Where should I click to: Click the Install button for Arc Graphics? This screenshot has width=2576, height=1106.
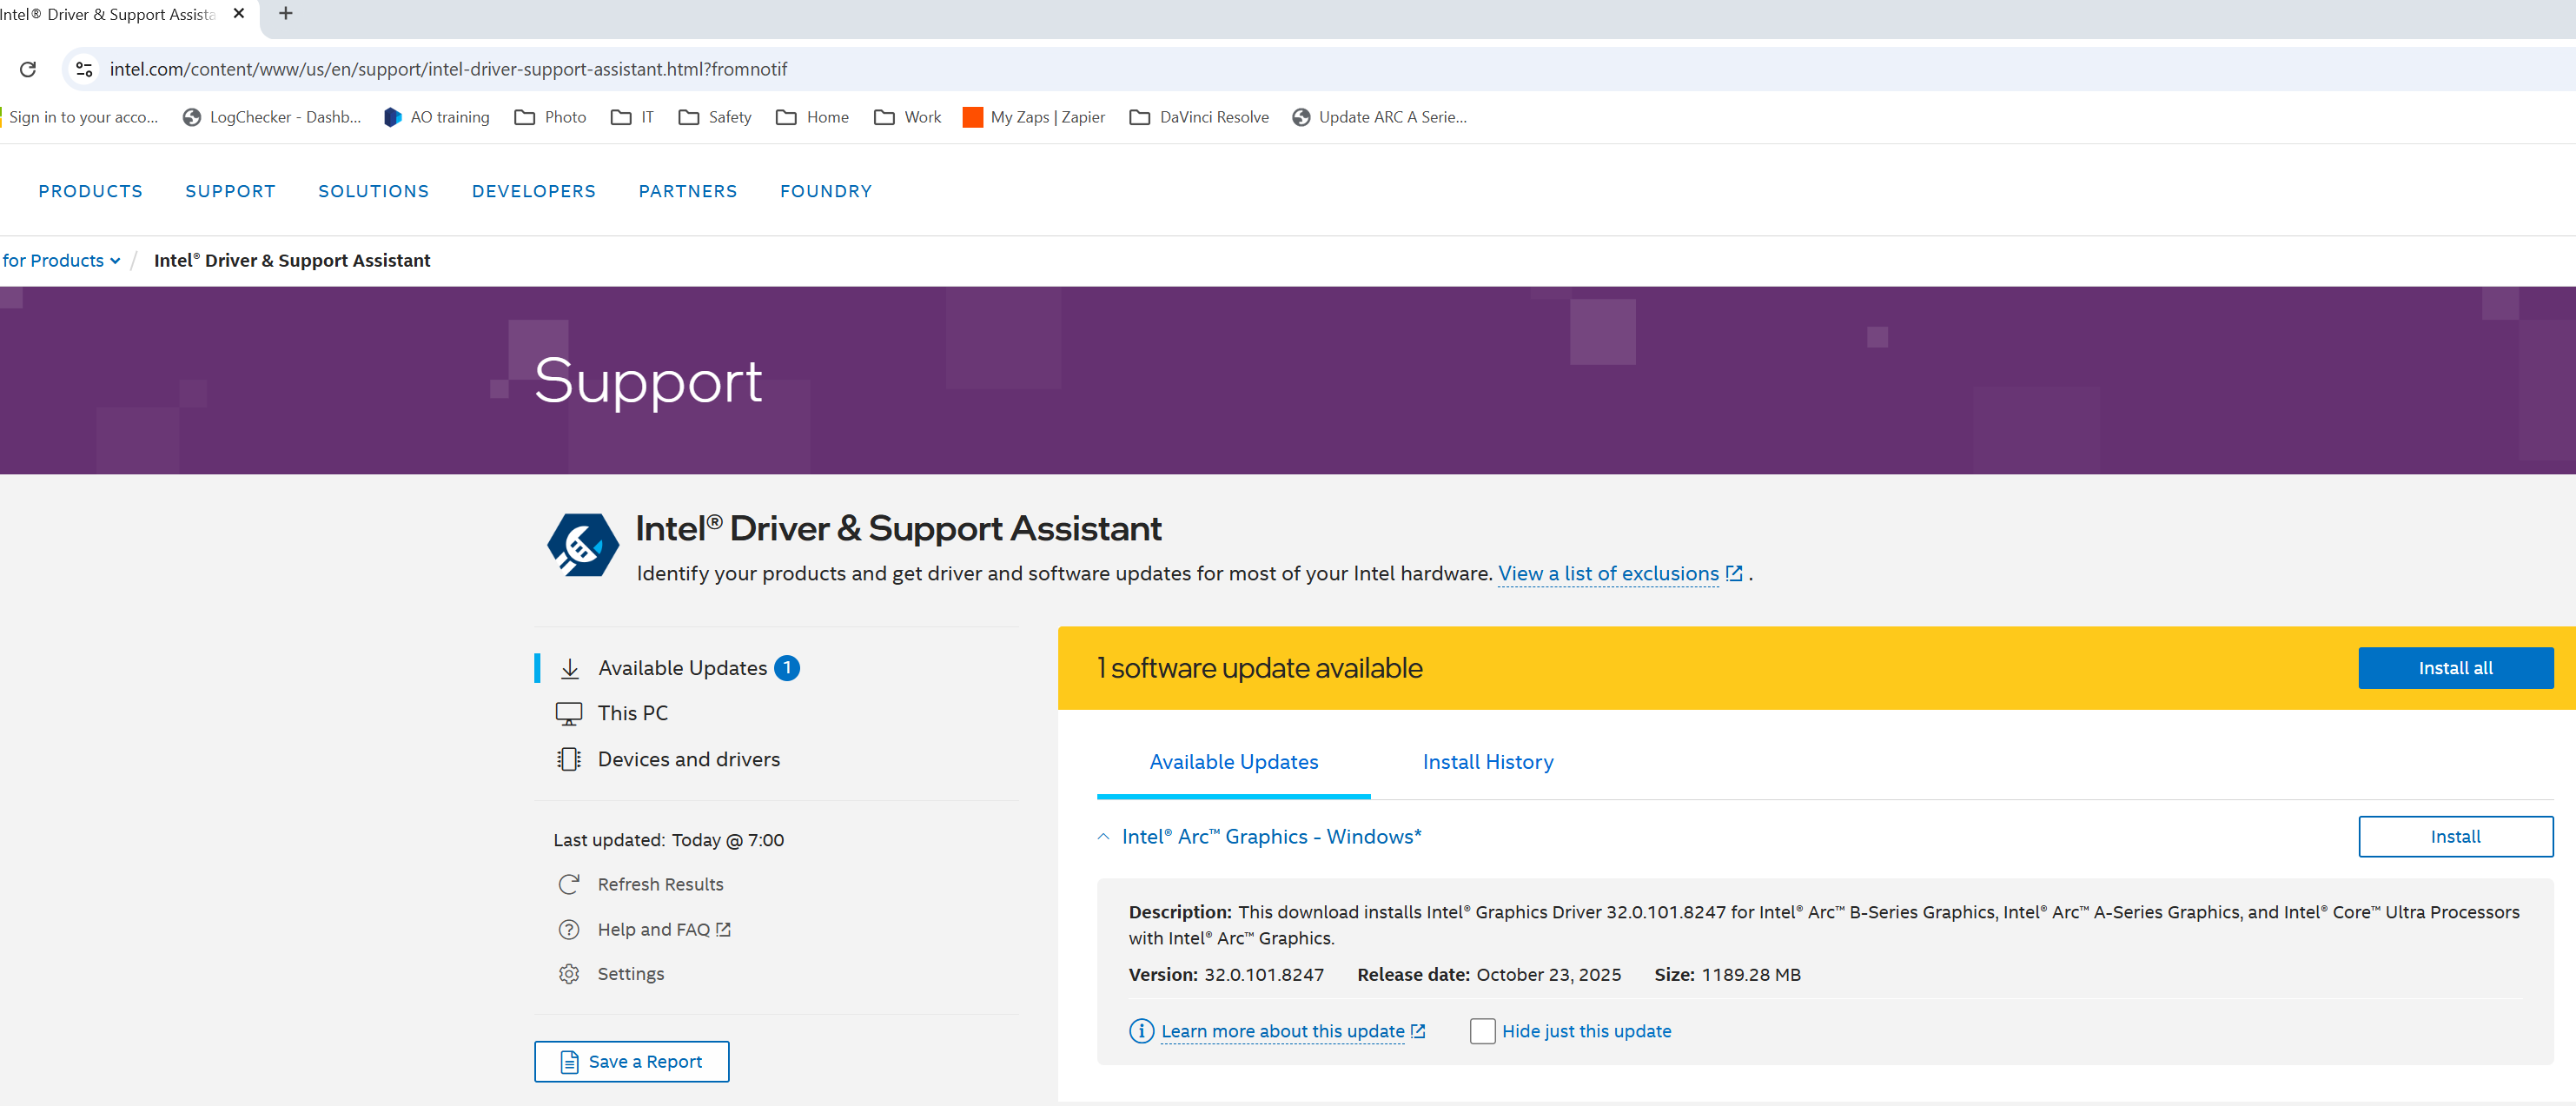click(x=2454, y=837)
